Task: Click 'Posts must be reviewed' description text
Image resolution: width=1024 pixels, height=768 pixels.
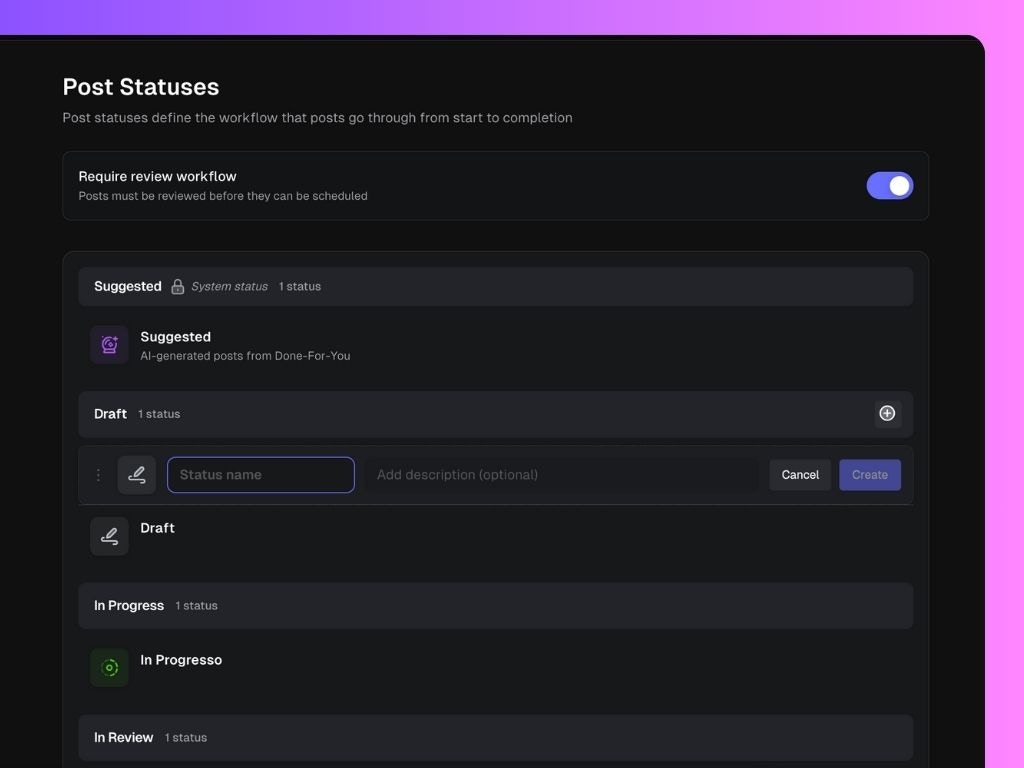Action: [x=223, y=196]
